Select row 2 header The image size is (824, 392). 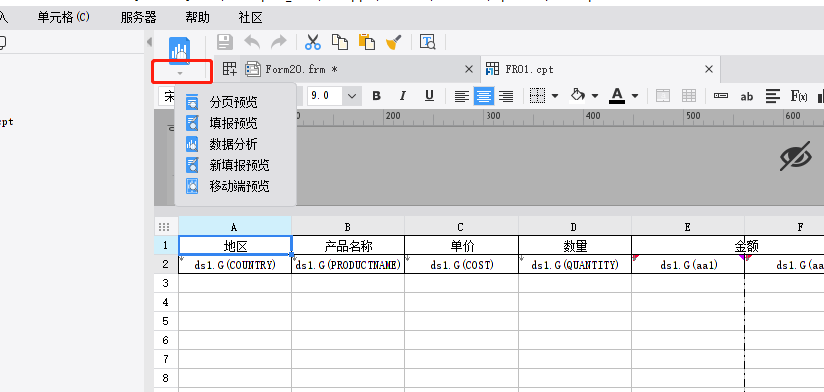coord(166,264)
